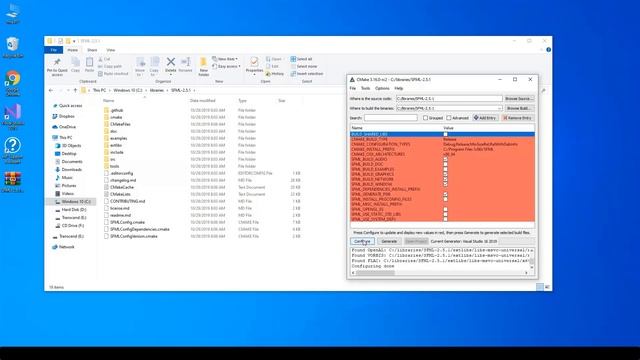Open the Copy to dropdown
This screenshot has width=640, height=360.
(x=154, y=67)
